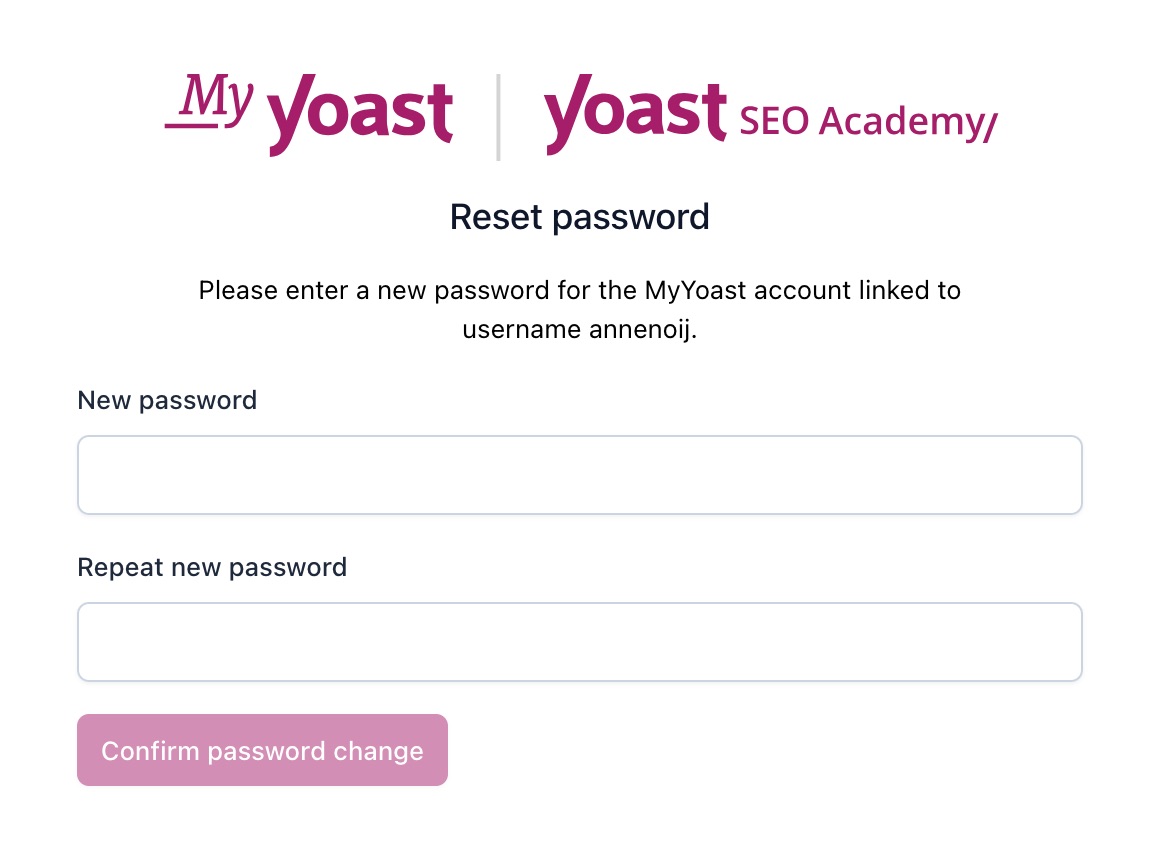Image resolution: width=1152 pixels, height=844 pixels.
Task: Click the Yoast SEO Academy logo
Action: click(x=771, y=115)
